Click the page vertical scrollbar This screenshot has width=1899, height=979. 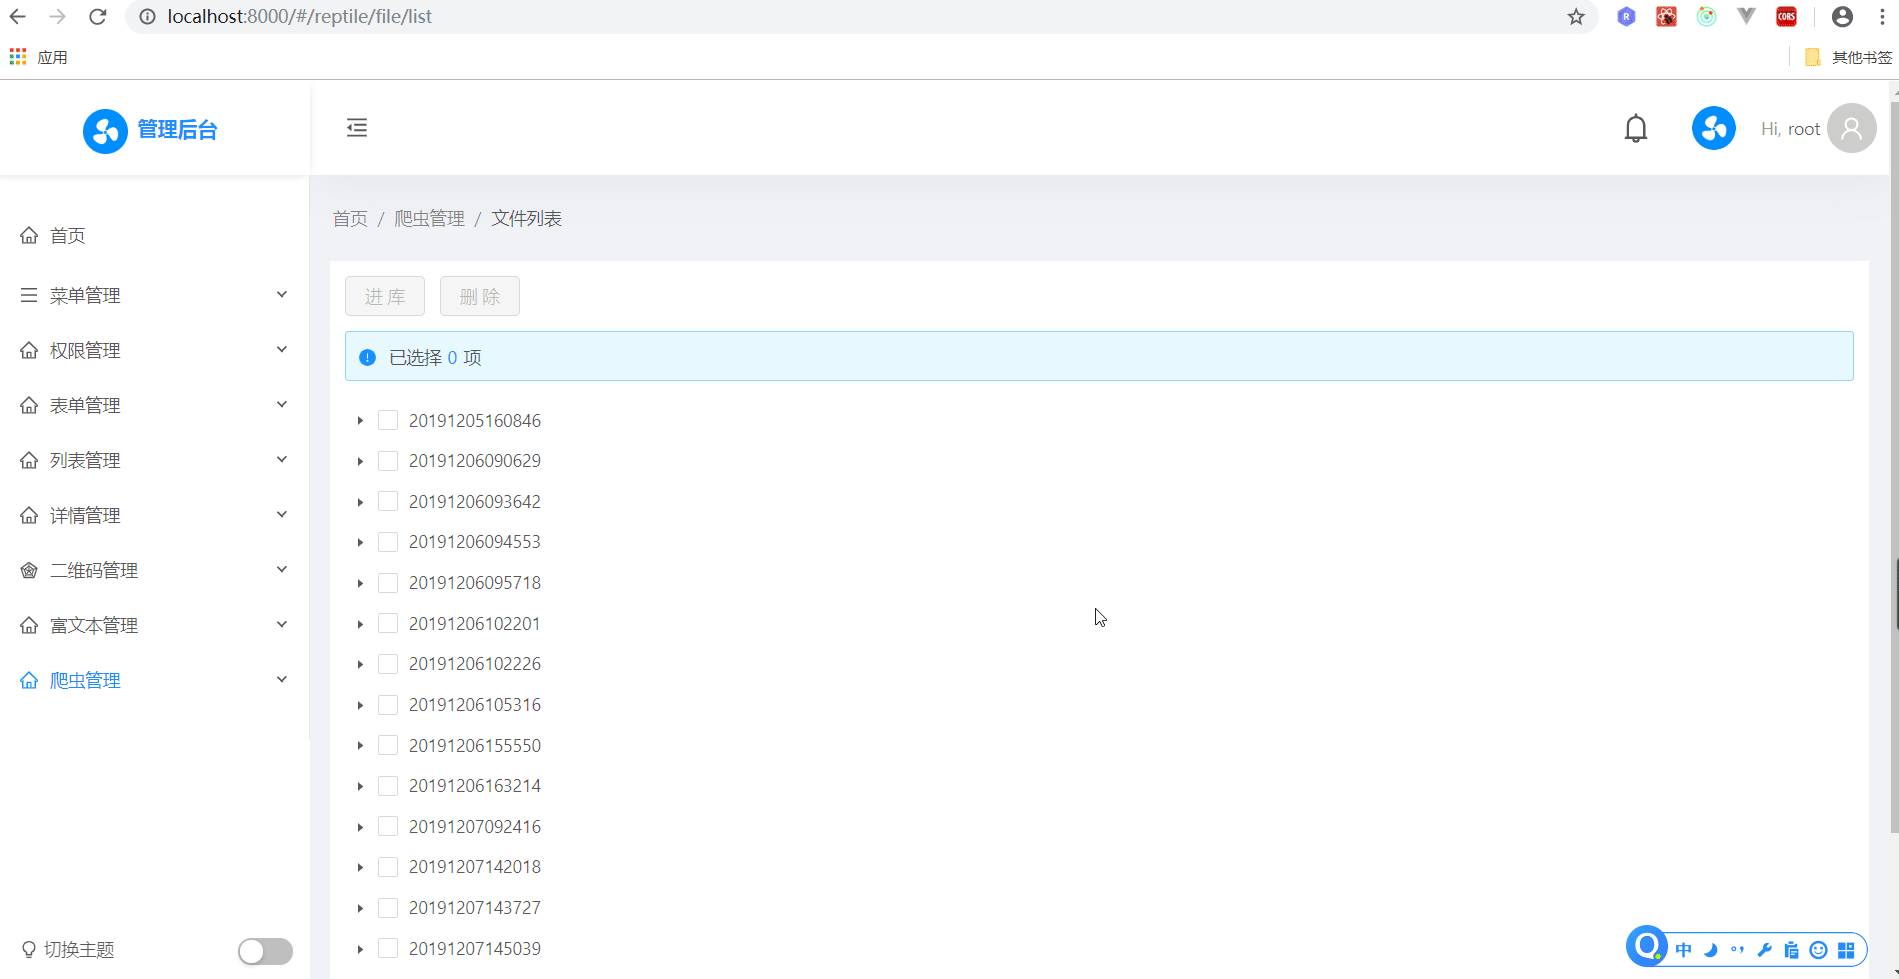coord(1894,465)
